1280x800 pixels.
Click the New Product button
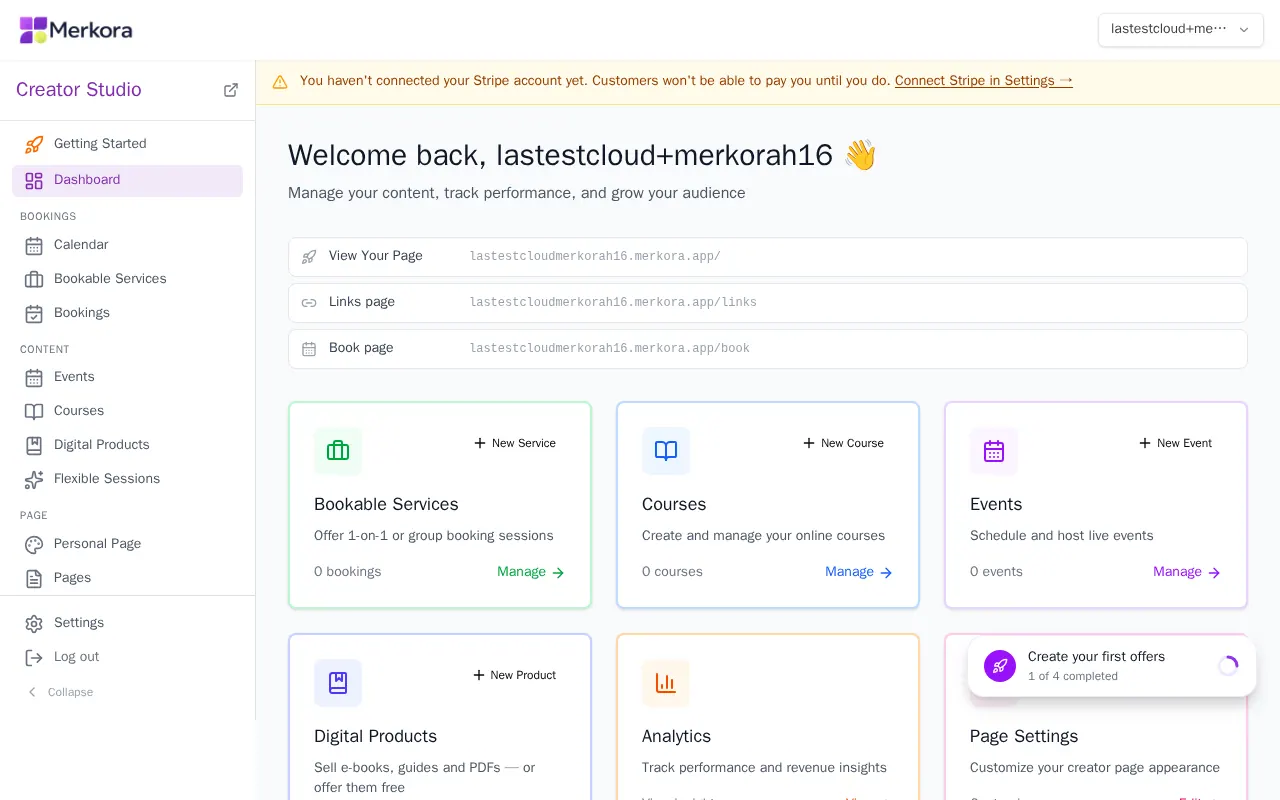[515, 675]
